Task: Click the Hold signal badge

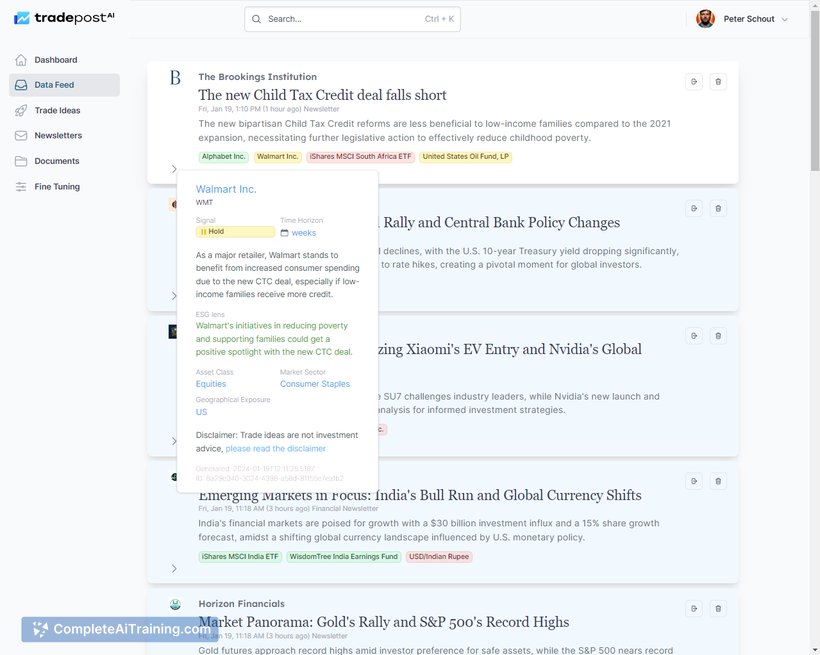Action: (235, 231)
